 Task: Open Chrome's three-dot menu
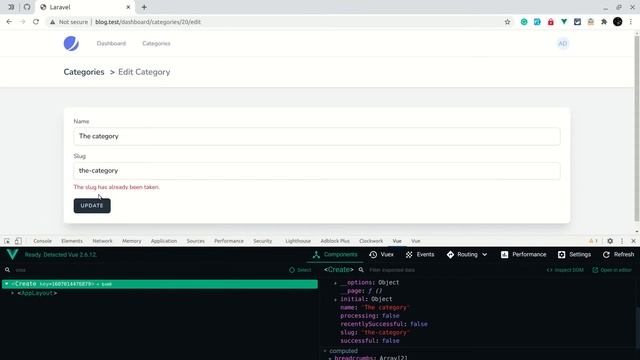631,22
